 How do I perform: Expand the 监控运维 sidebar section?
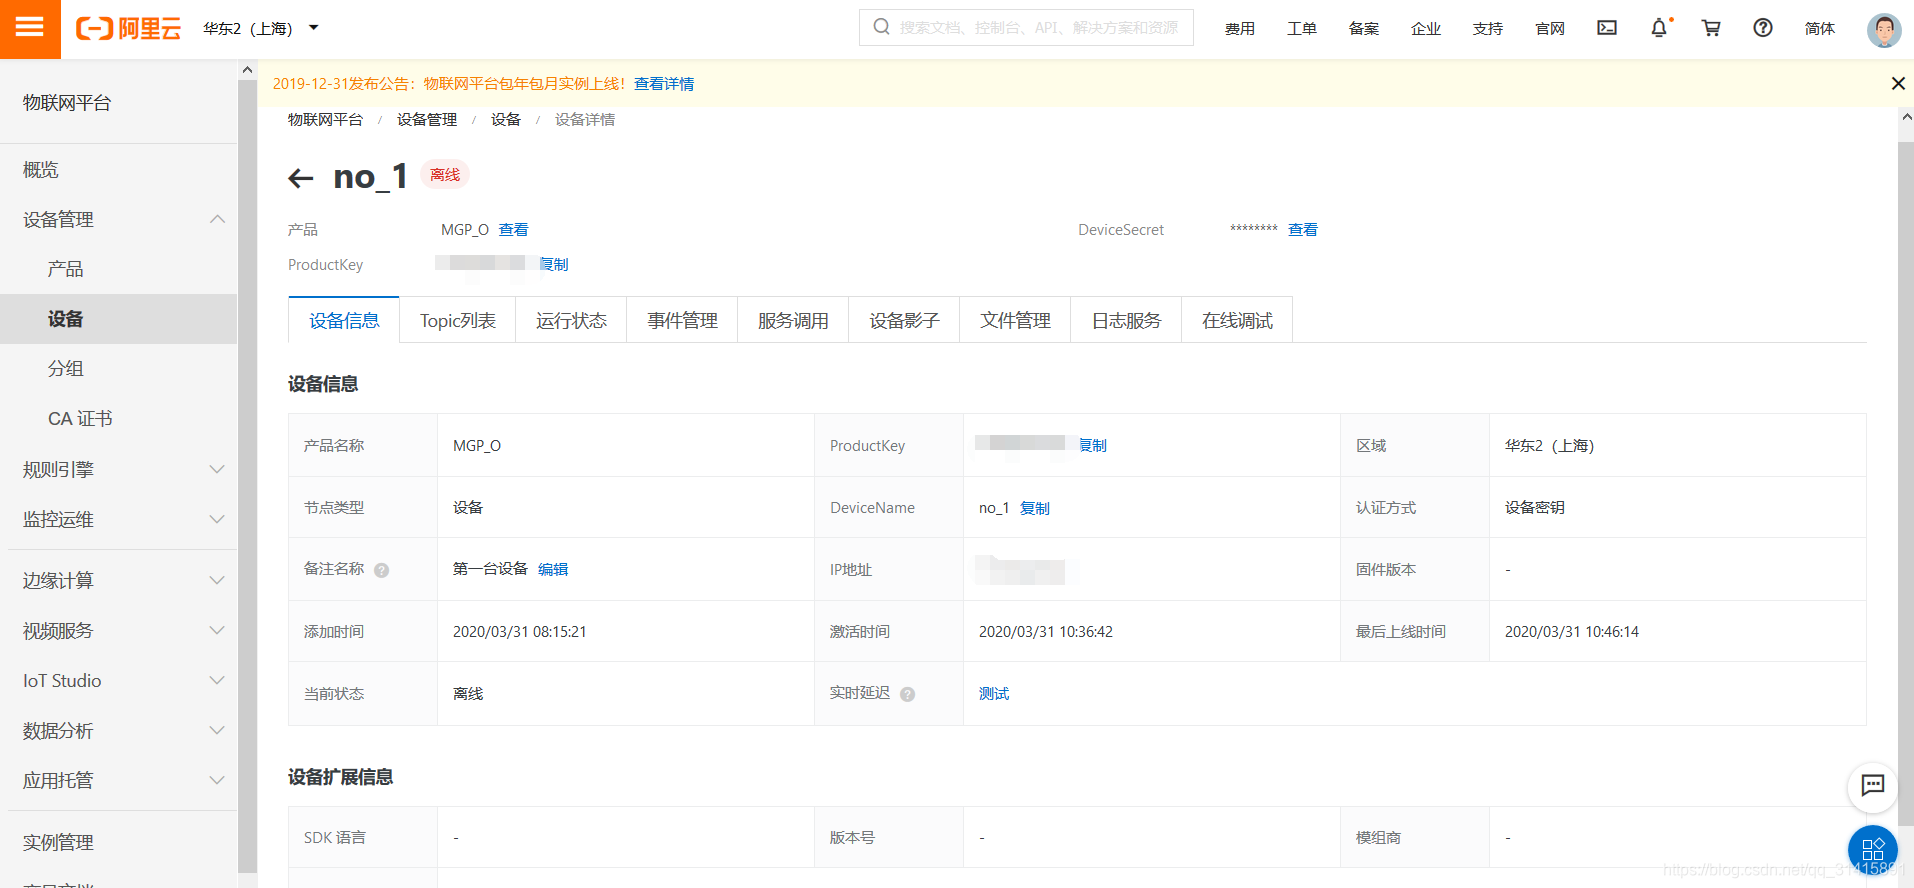point(217,519)
